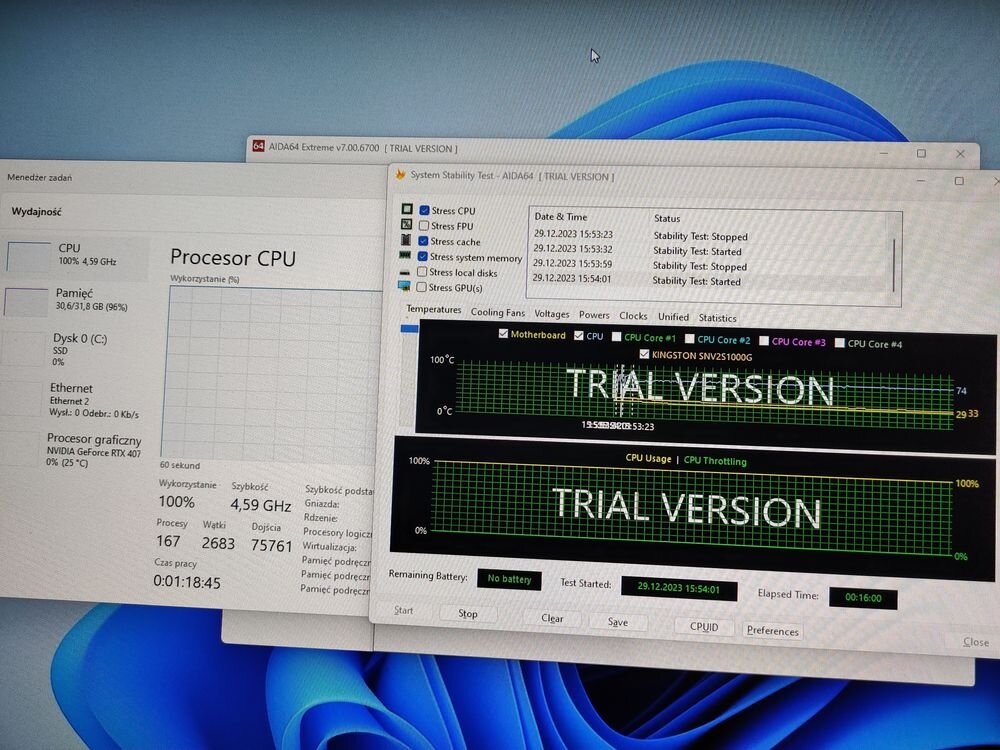Click the disk icon beside Stress local disks
This screenshot has height=750, width=1000.
(406, 272)
